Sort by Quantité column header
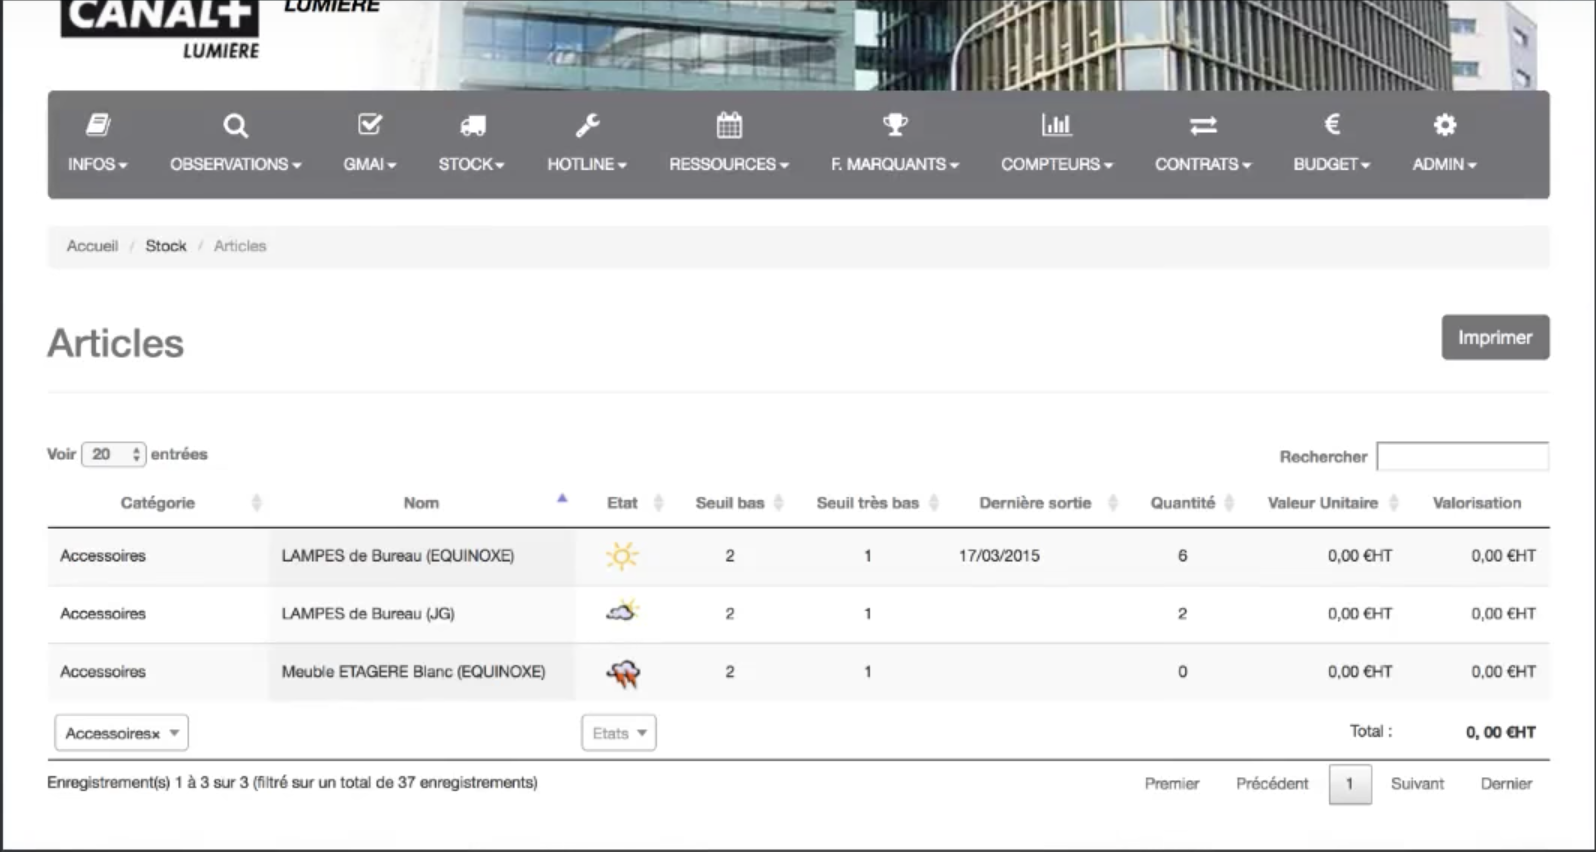This screenshot has width=1596, height=852. [1183, 503]
